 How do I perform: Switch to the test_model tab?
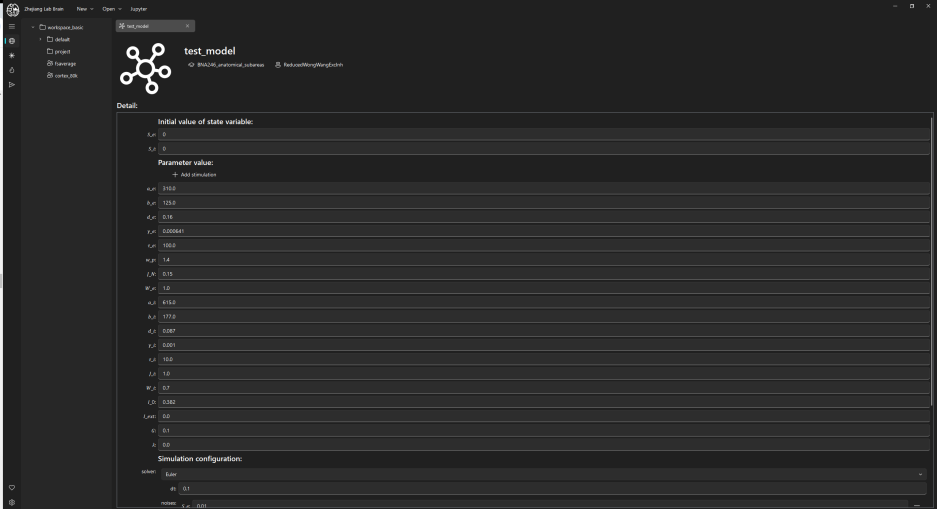coord(155,26)
